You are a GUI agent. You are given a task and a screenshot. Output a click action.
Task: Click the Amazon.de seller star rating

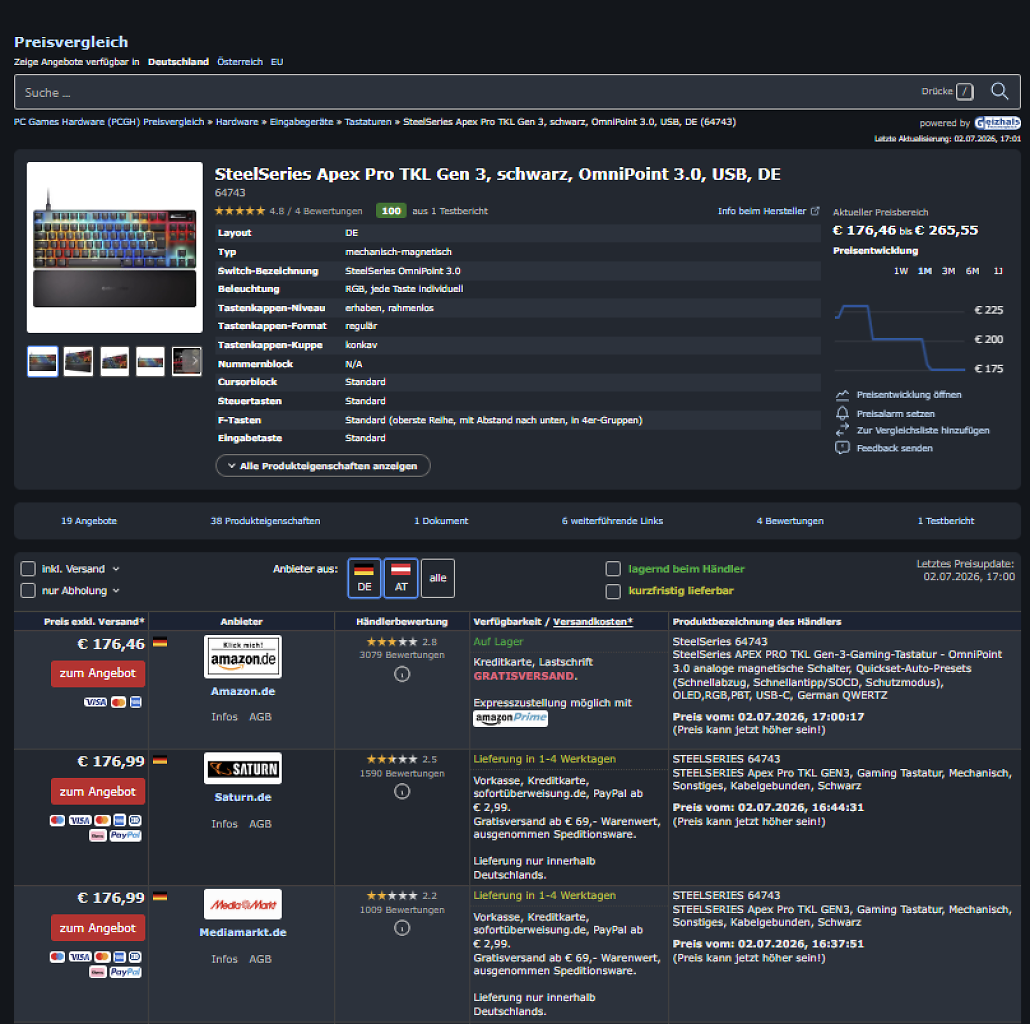coord(392,642)
